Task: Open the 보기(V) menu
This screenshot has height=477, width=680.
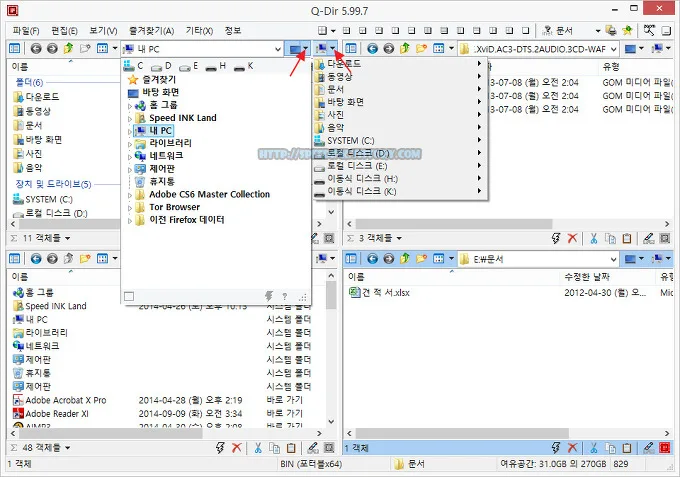Action: point(103,30)
